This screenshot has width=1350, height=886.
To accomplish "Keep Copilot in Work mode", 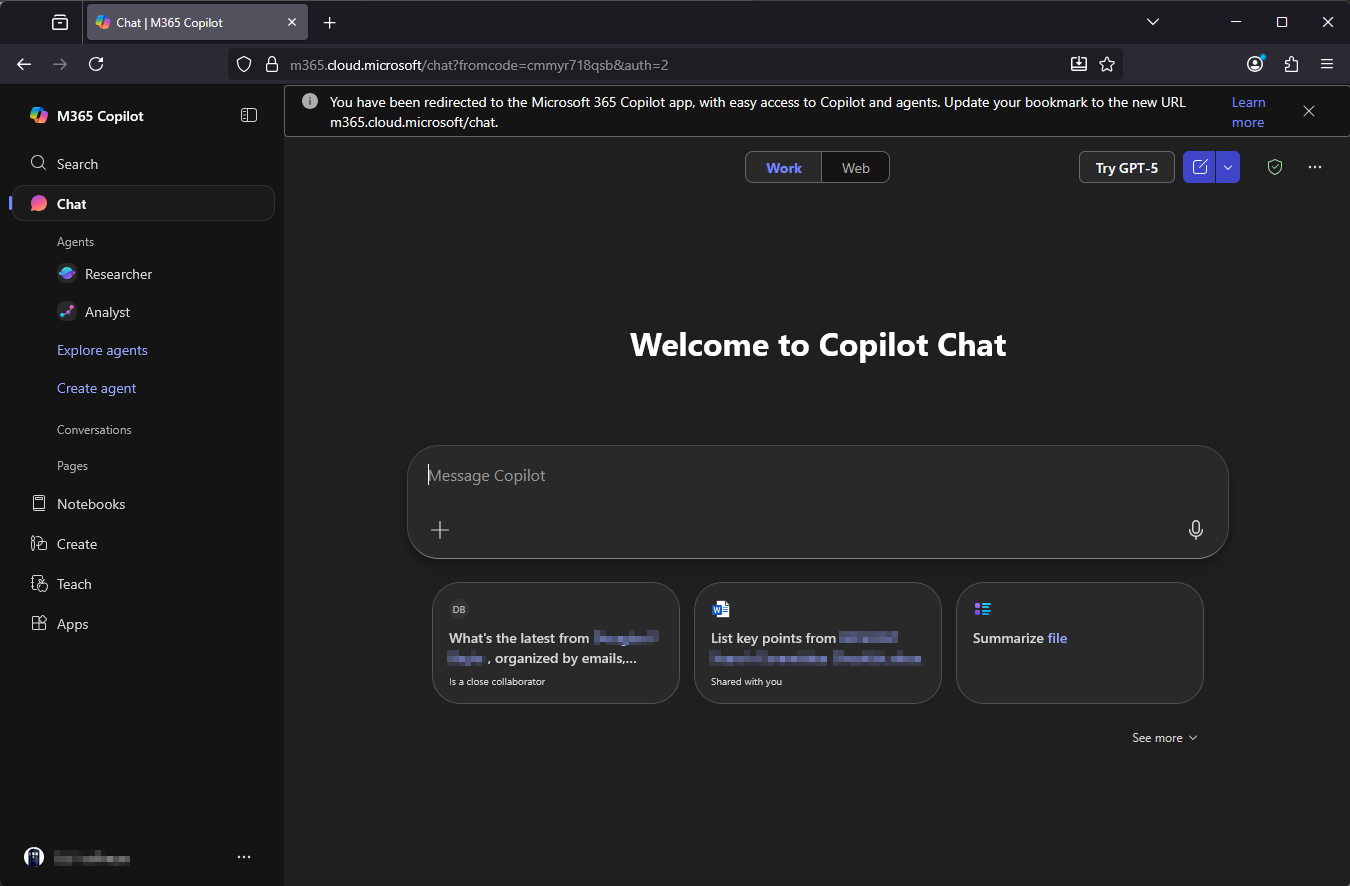I will [783, 167].
